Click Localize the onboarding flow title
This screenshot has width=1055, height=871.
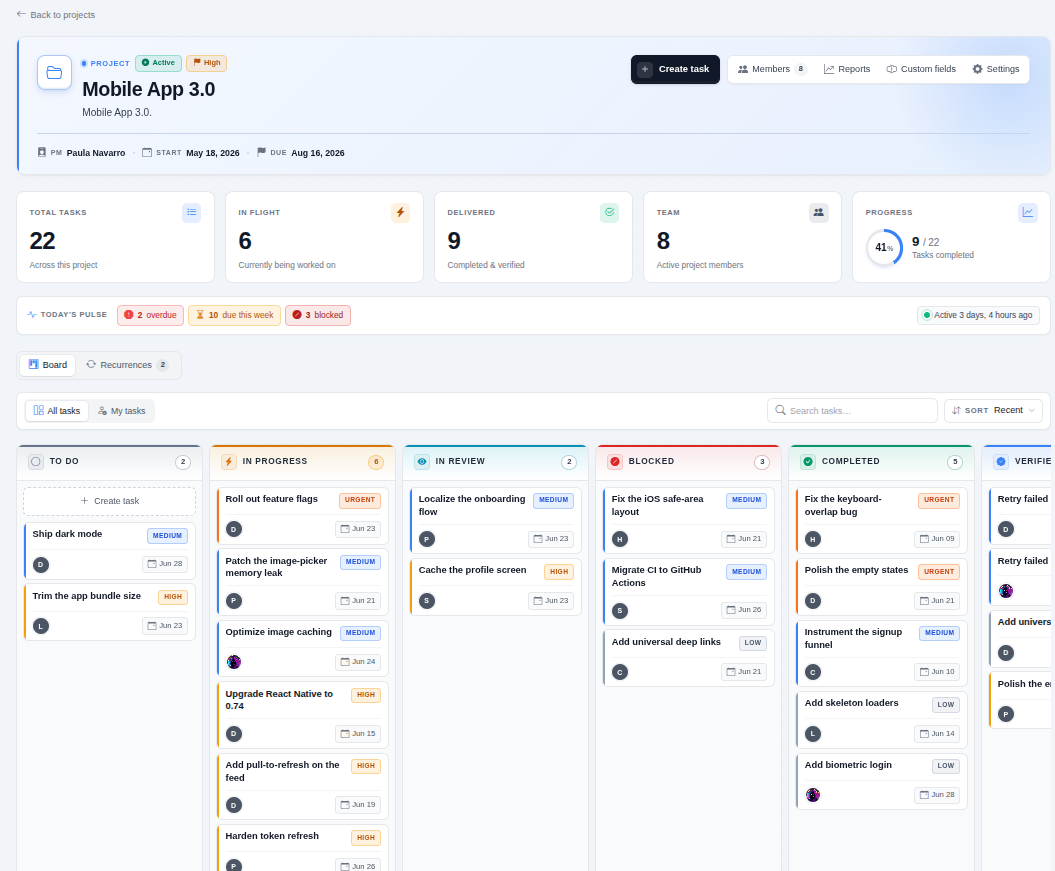tap(472, 505)
